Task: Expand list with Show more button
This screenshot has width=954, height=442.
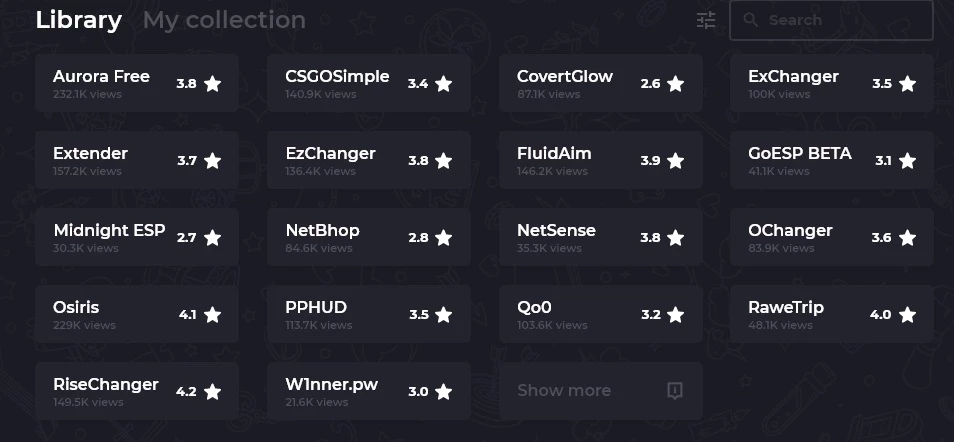Action: [601, 391]
